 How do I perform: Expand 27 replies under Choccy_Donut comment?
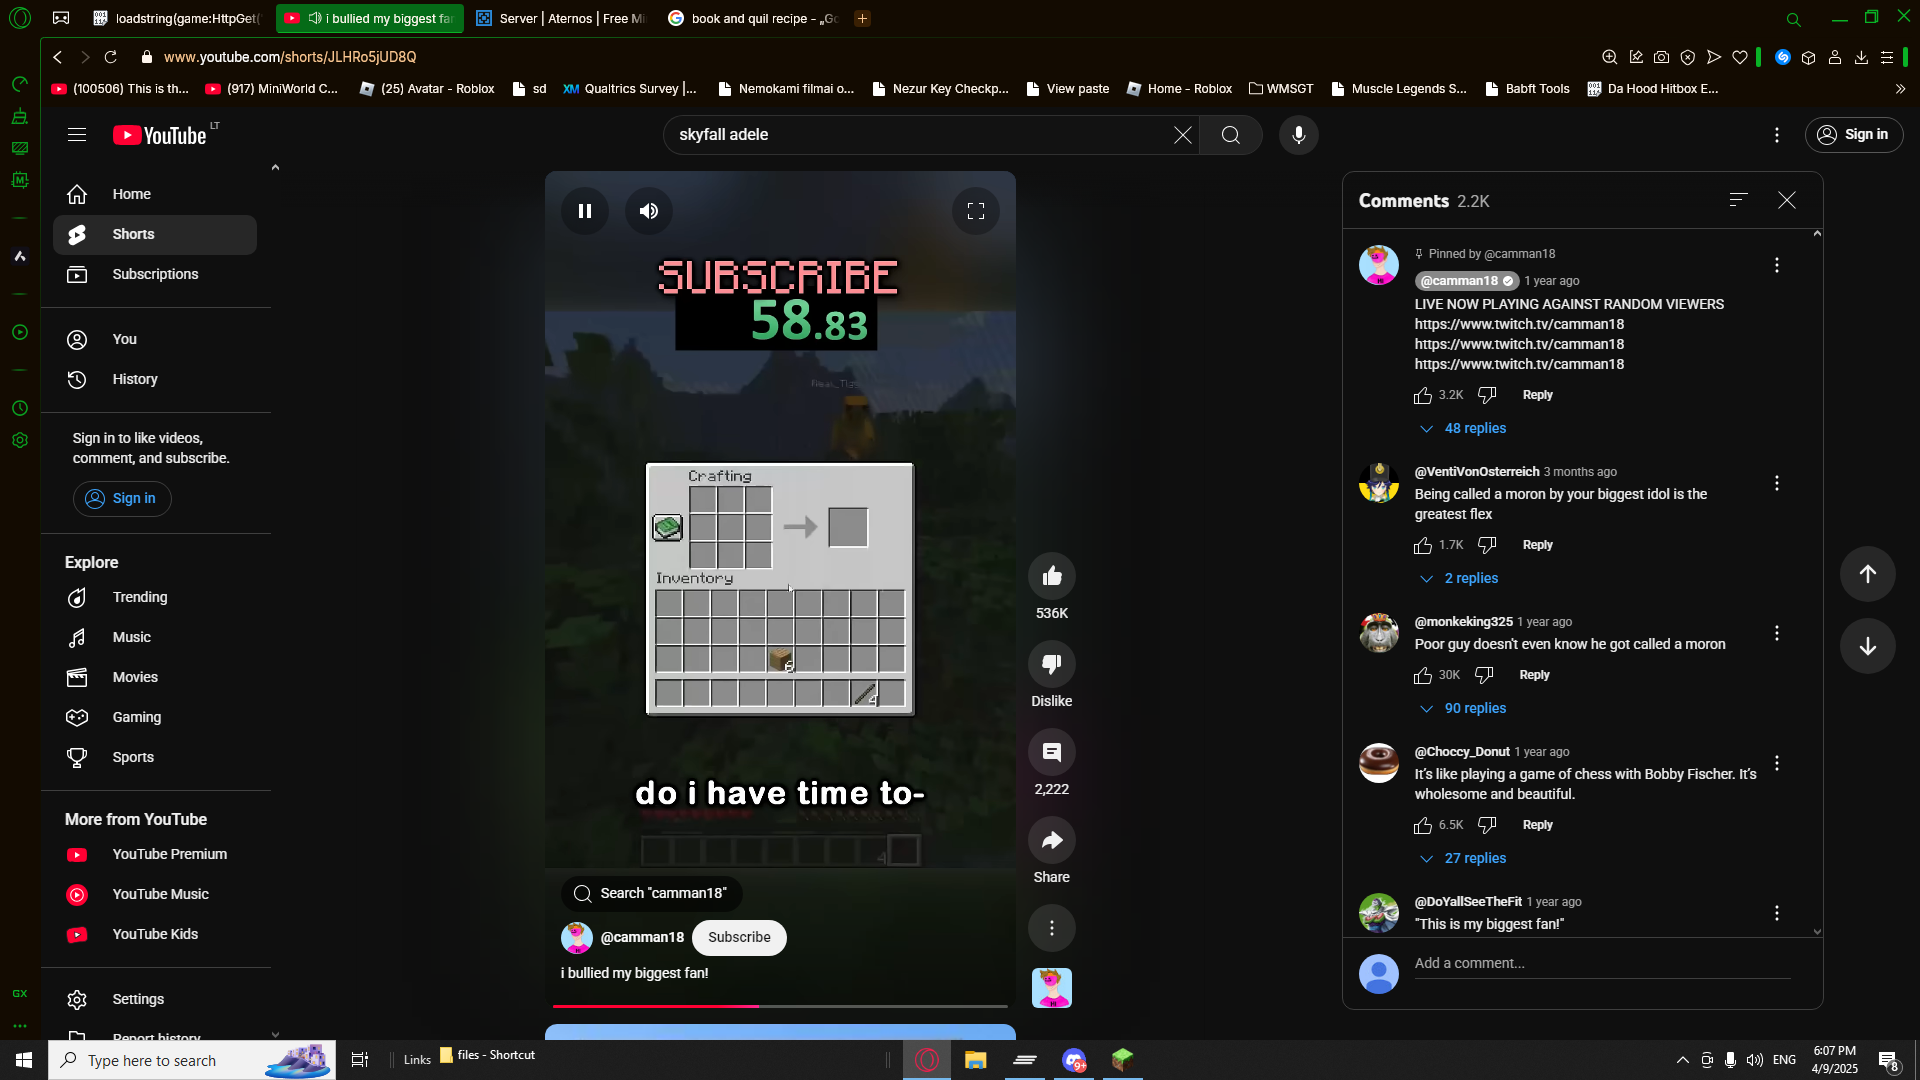[1464, 858]
